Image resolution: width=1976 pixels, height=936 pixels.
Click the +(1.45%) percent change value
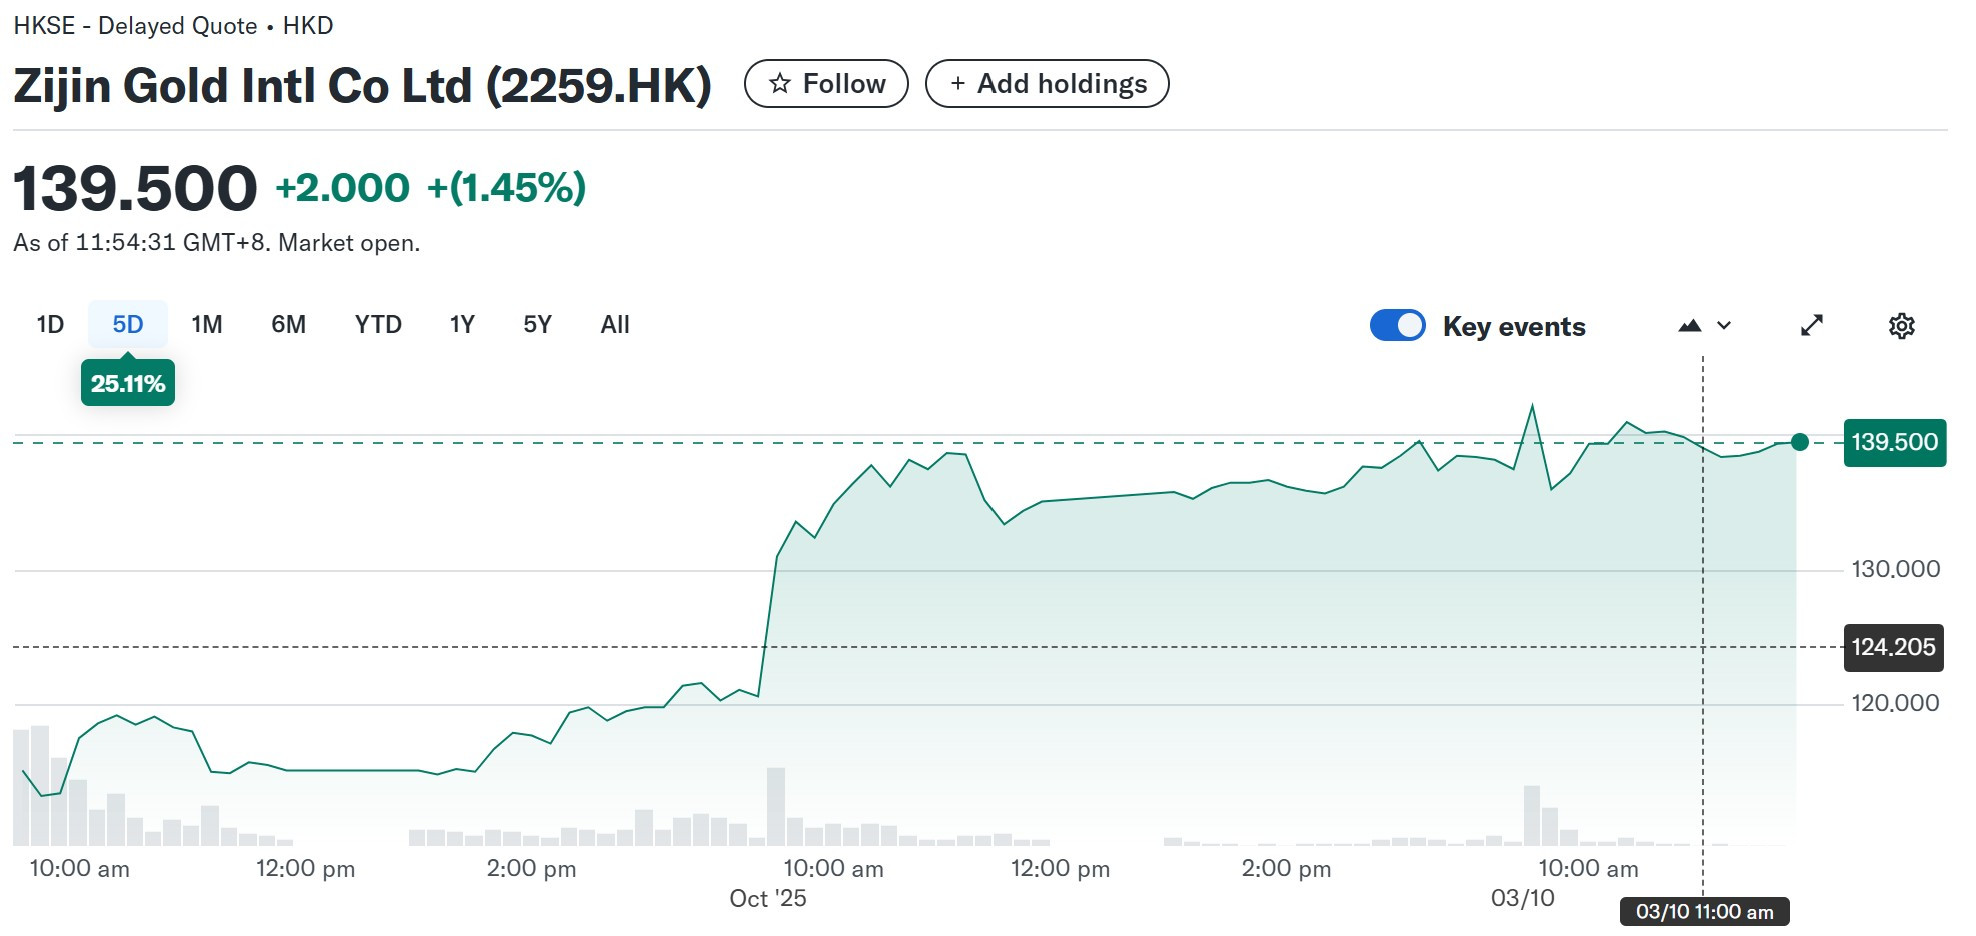pyautogui.click(x=506, y=188)
